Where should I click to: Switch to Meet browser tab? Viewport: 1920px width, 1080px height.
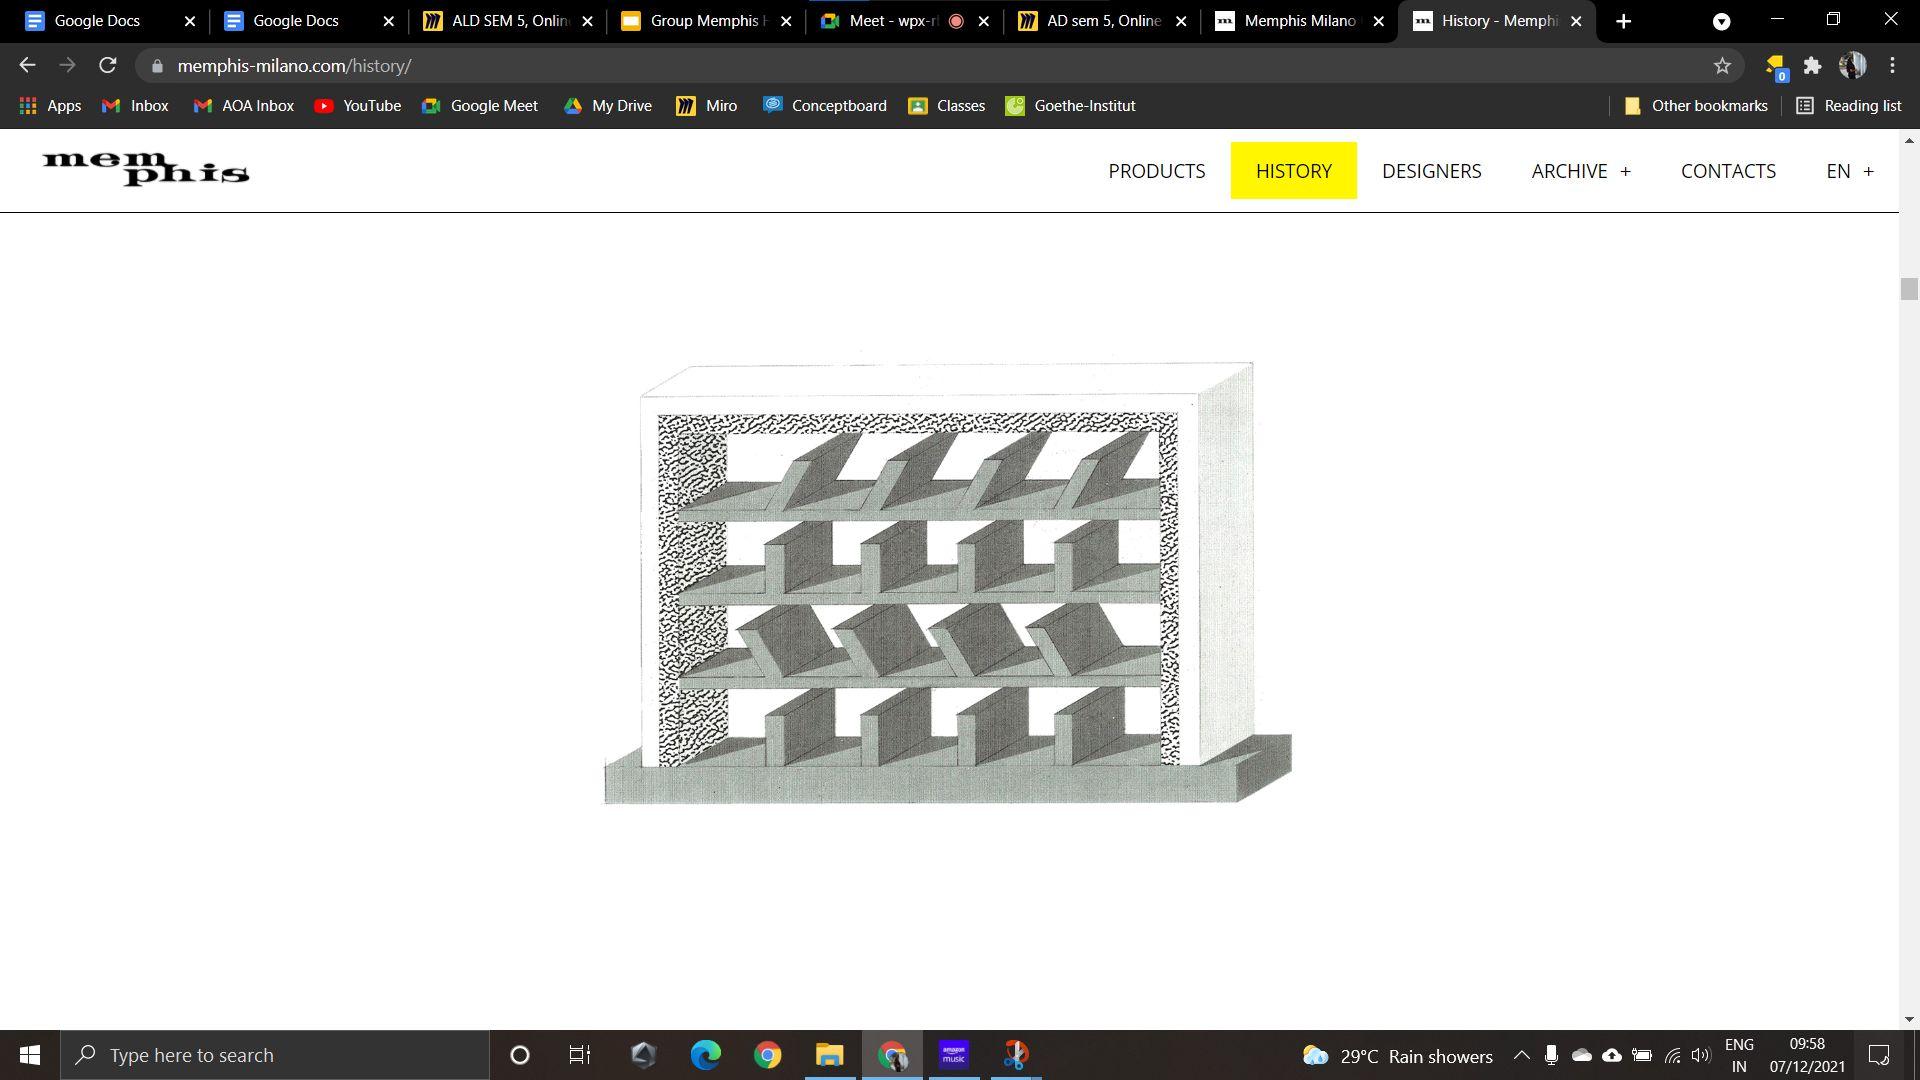890,21
